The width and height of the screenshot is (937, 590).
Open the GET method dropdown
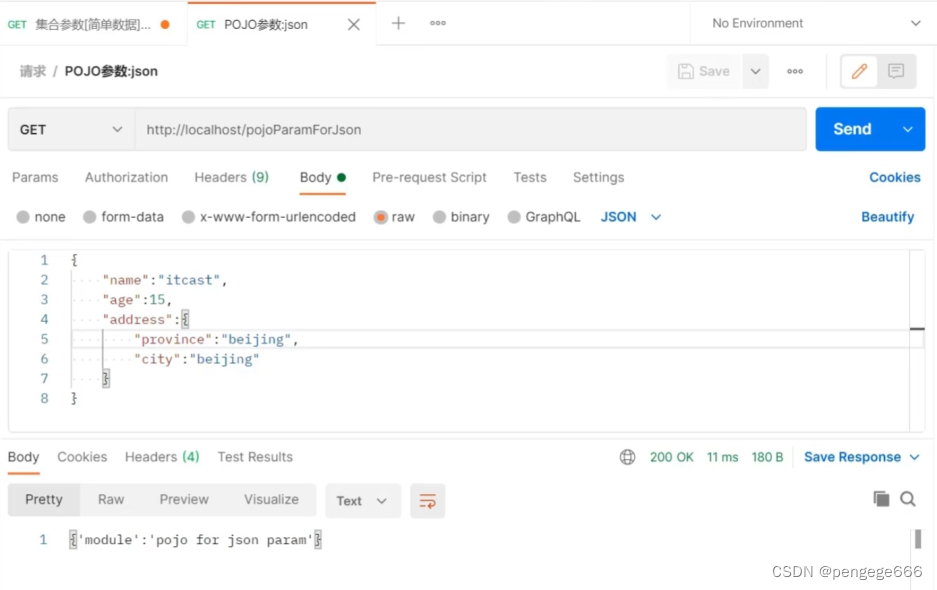(68, 129)
